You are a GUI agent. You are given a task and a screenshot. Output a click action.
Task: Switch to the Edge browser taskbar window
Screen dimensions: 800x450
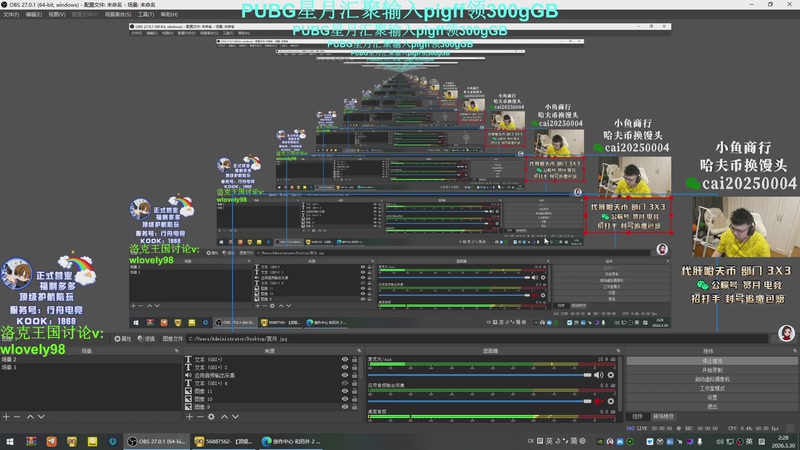[292, 441]
